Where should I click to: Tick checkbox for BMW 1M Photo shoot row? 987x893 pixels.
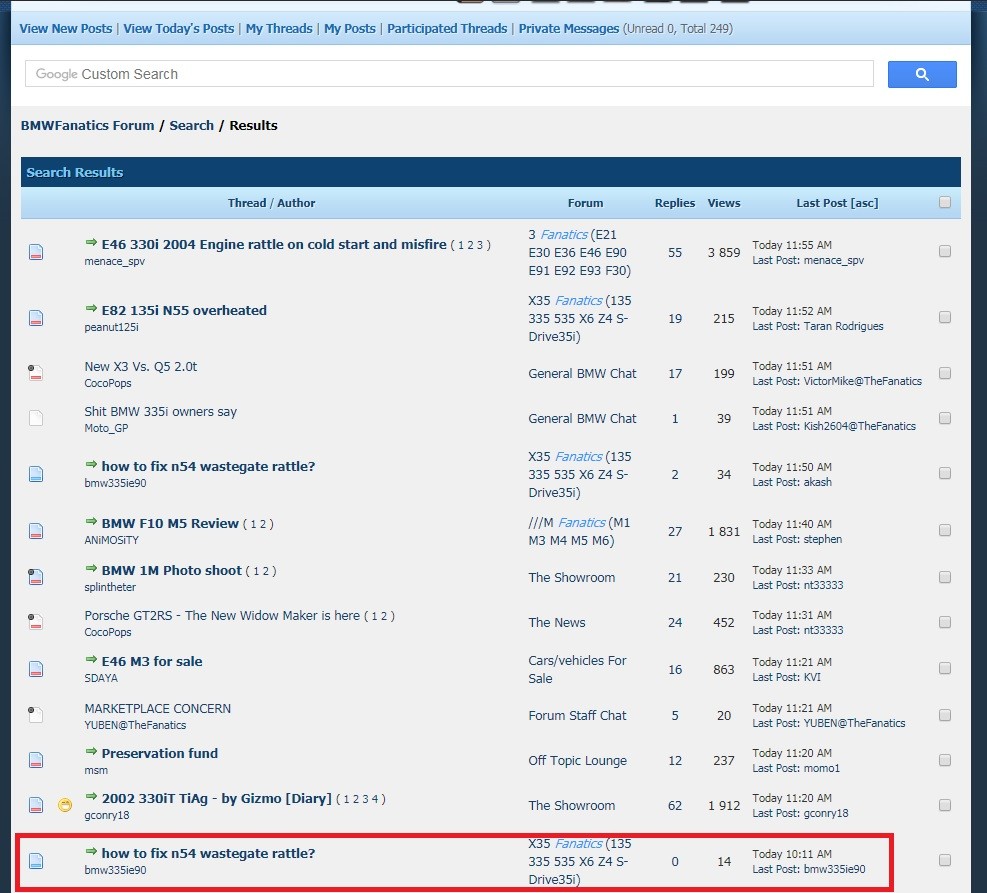click(945, 578)
